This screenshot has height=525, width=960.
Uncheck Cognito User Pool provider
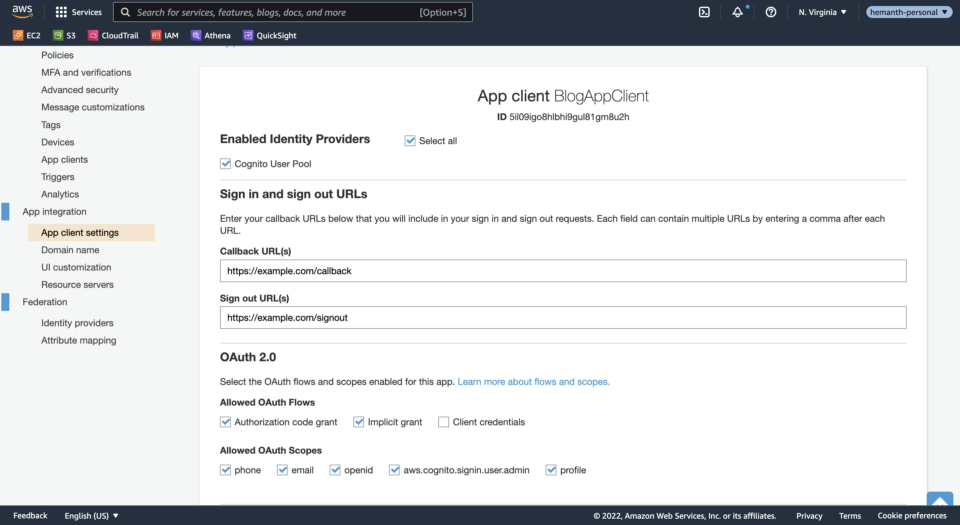225,164
